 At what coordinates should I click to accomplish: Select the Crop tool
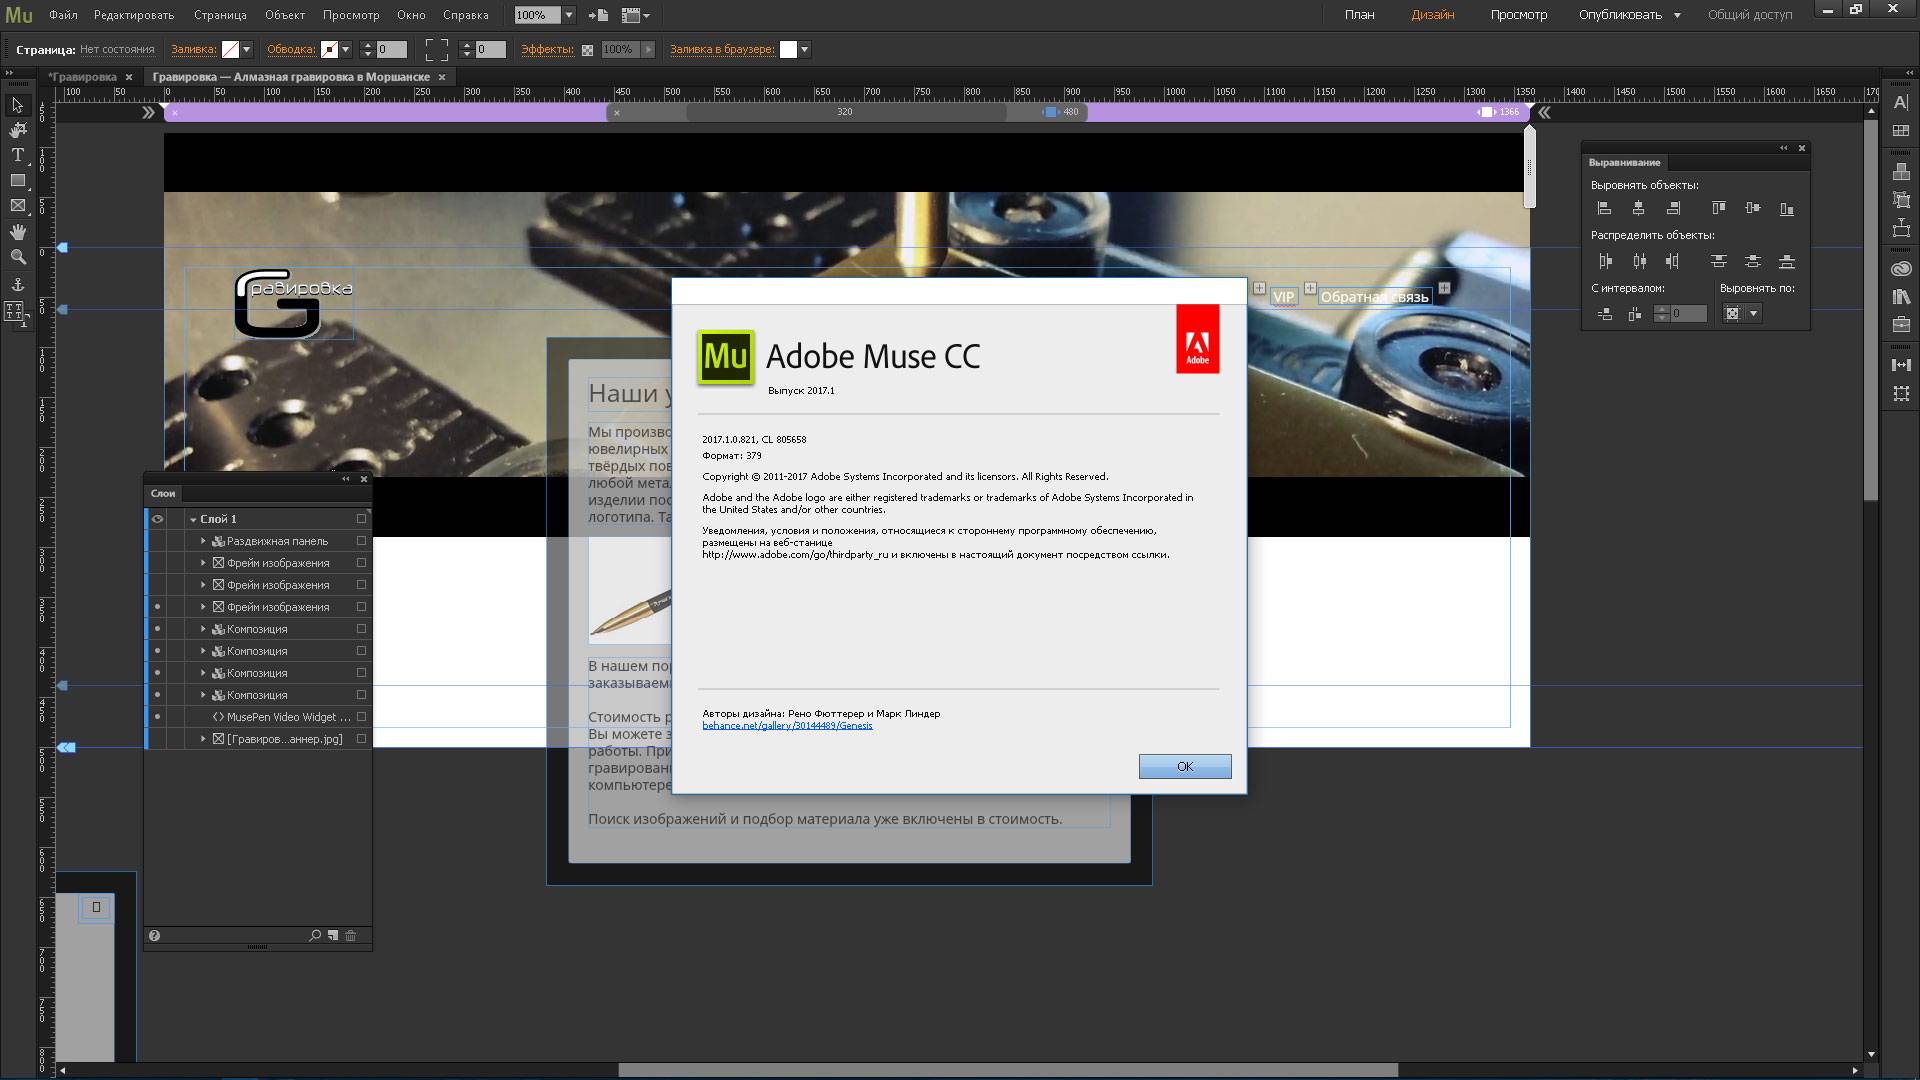point(17,130)
